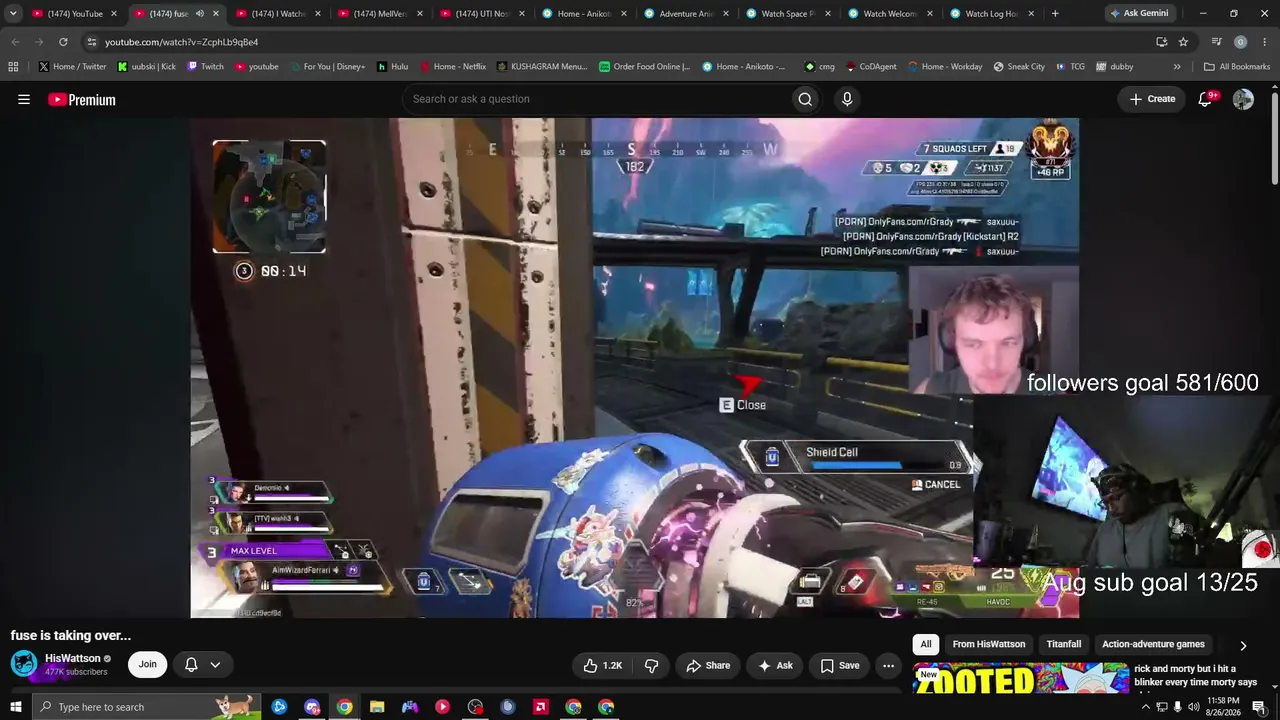Open Chrome apps grid shortcut

pyautogui.click(x=13, y=67)
